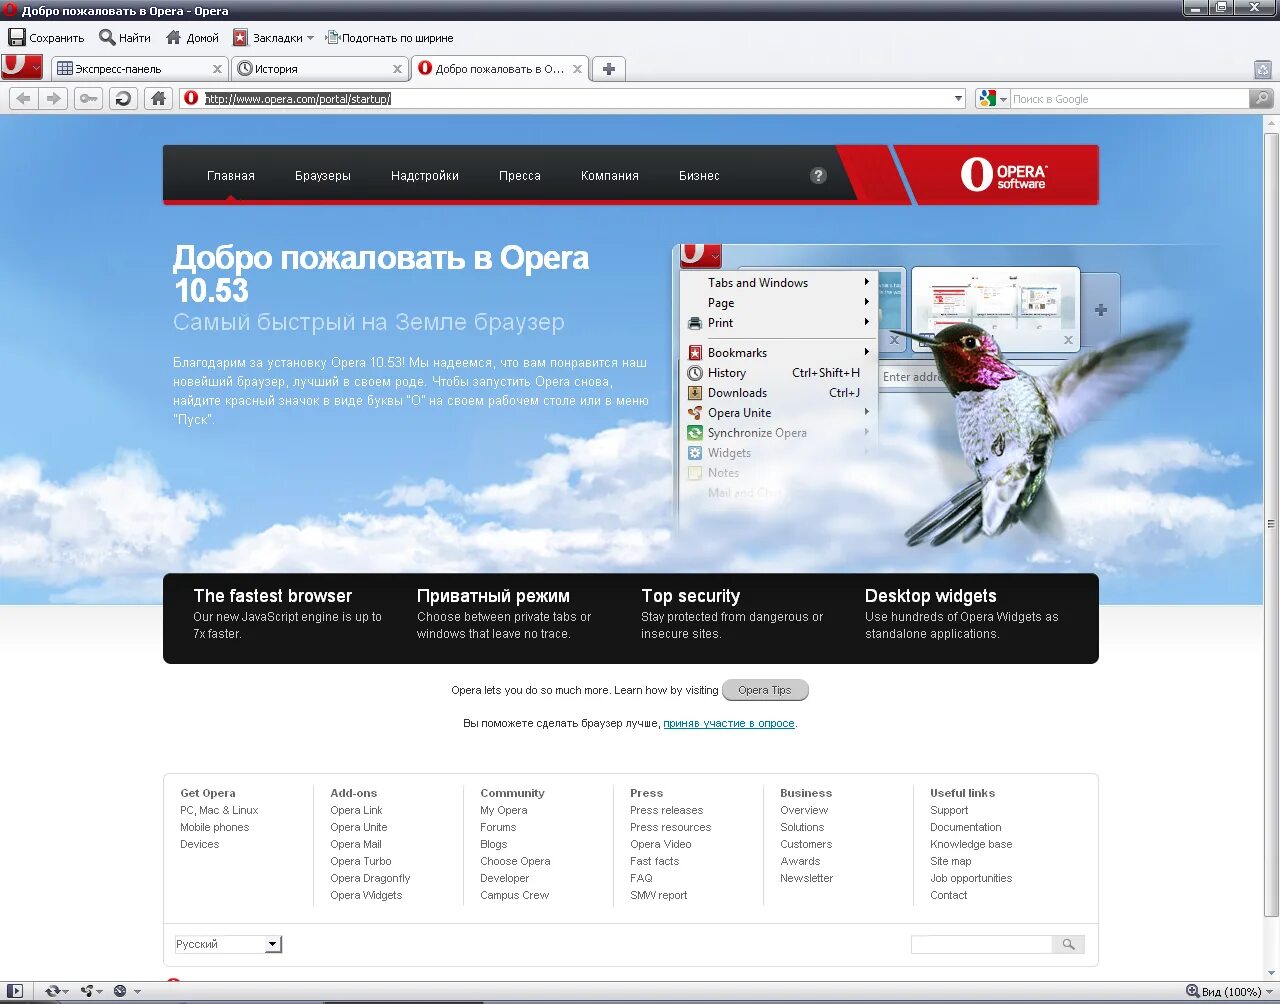Click the password wand key icon
The height and width of the screenshot is (1004, 1280).
(88, 98)
